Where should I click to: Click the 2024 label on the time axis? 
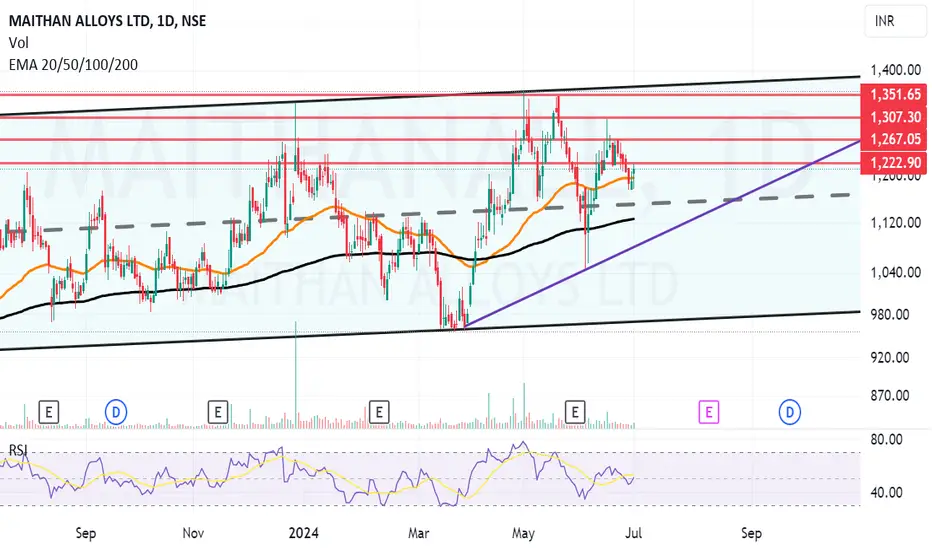tap(303, 533)
